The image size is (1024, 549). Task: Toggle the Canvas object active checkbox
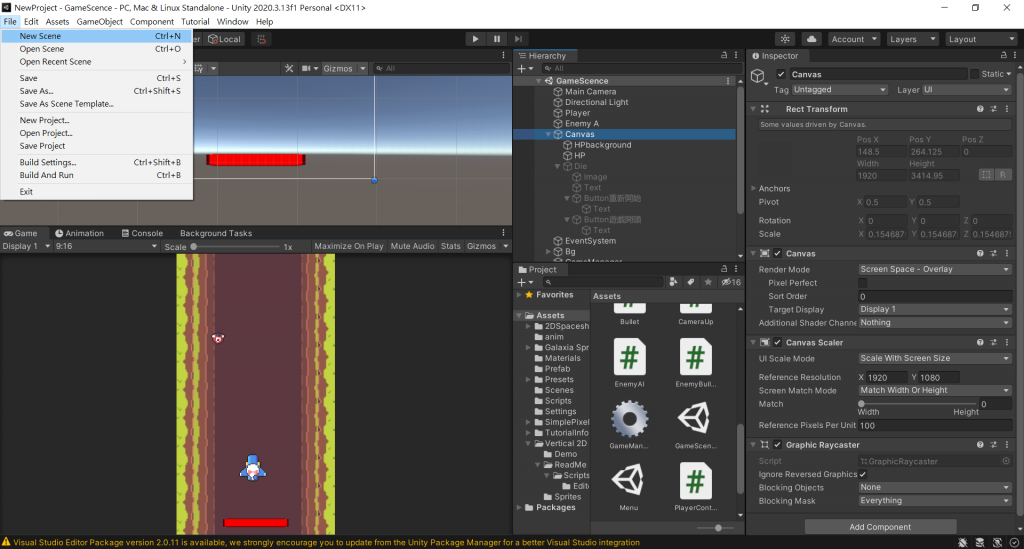coord(780,74)
